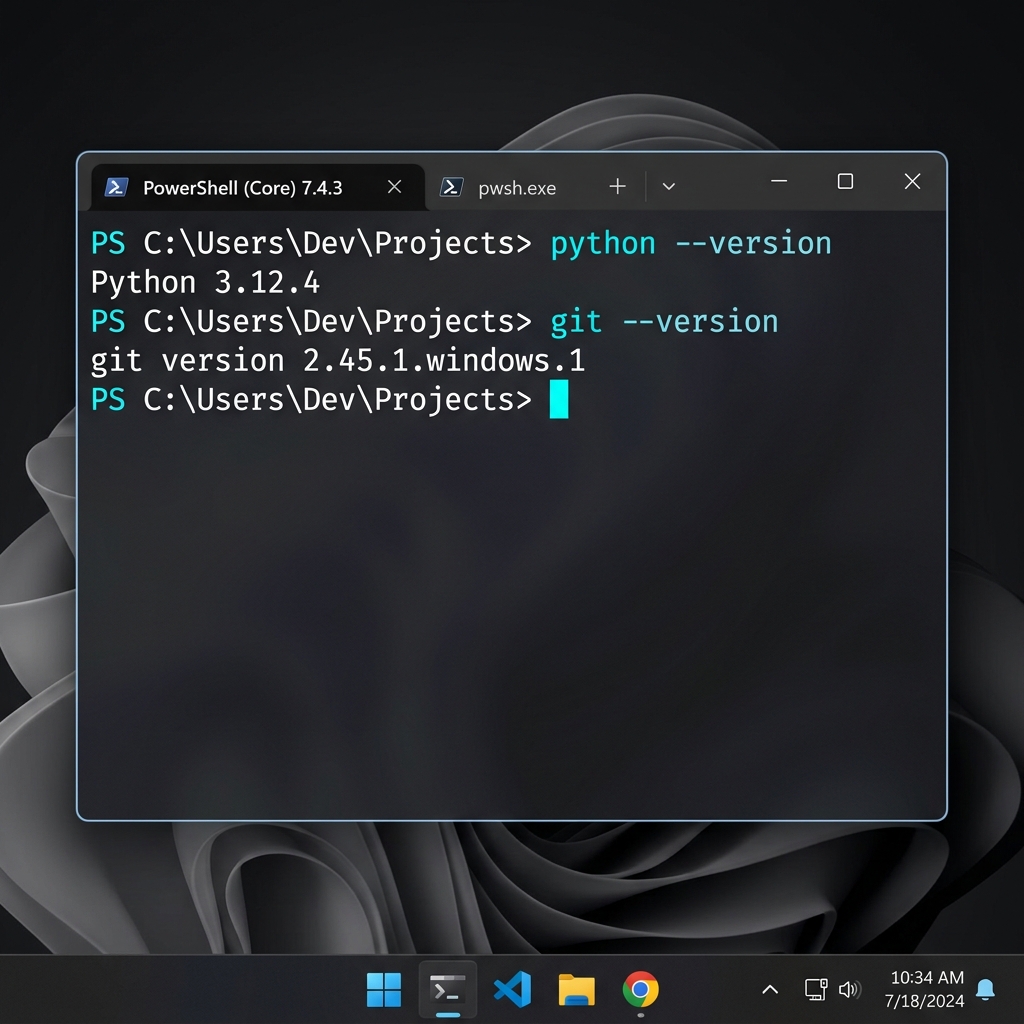The height and width of the screenshot is (1024, 1024).
Task: Close the PowerShell (Core) 7.4.3 tab
Action: click(394, 187)
